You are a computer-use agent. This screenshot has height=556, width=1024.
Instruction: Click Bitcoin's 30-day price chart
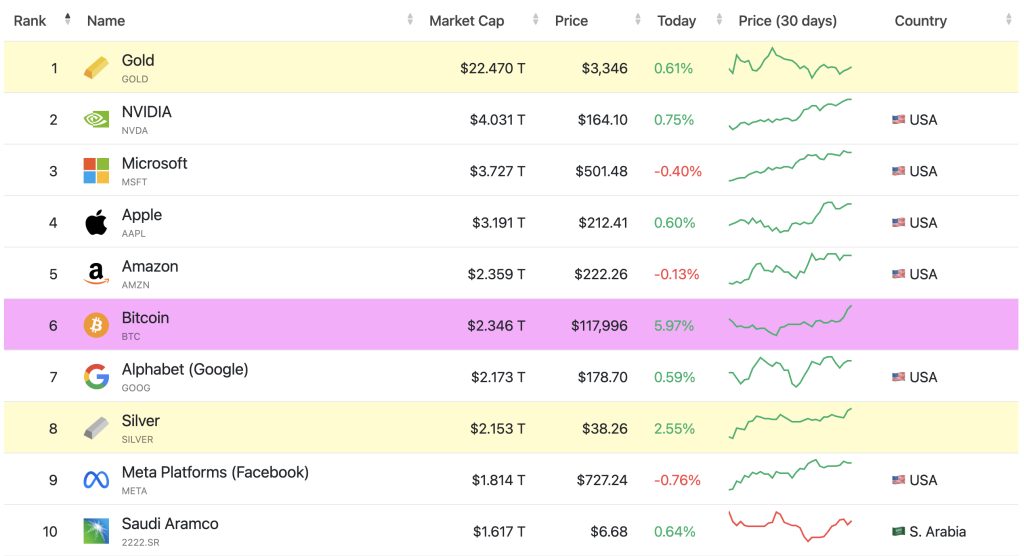pyautogui.click(x=790, y=323)
